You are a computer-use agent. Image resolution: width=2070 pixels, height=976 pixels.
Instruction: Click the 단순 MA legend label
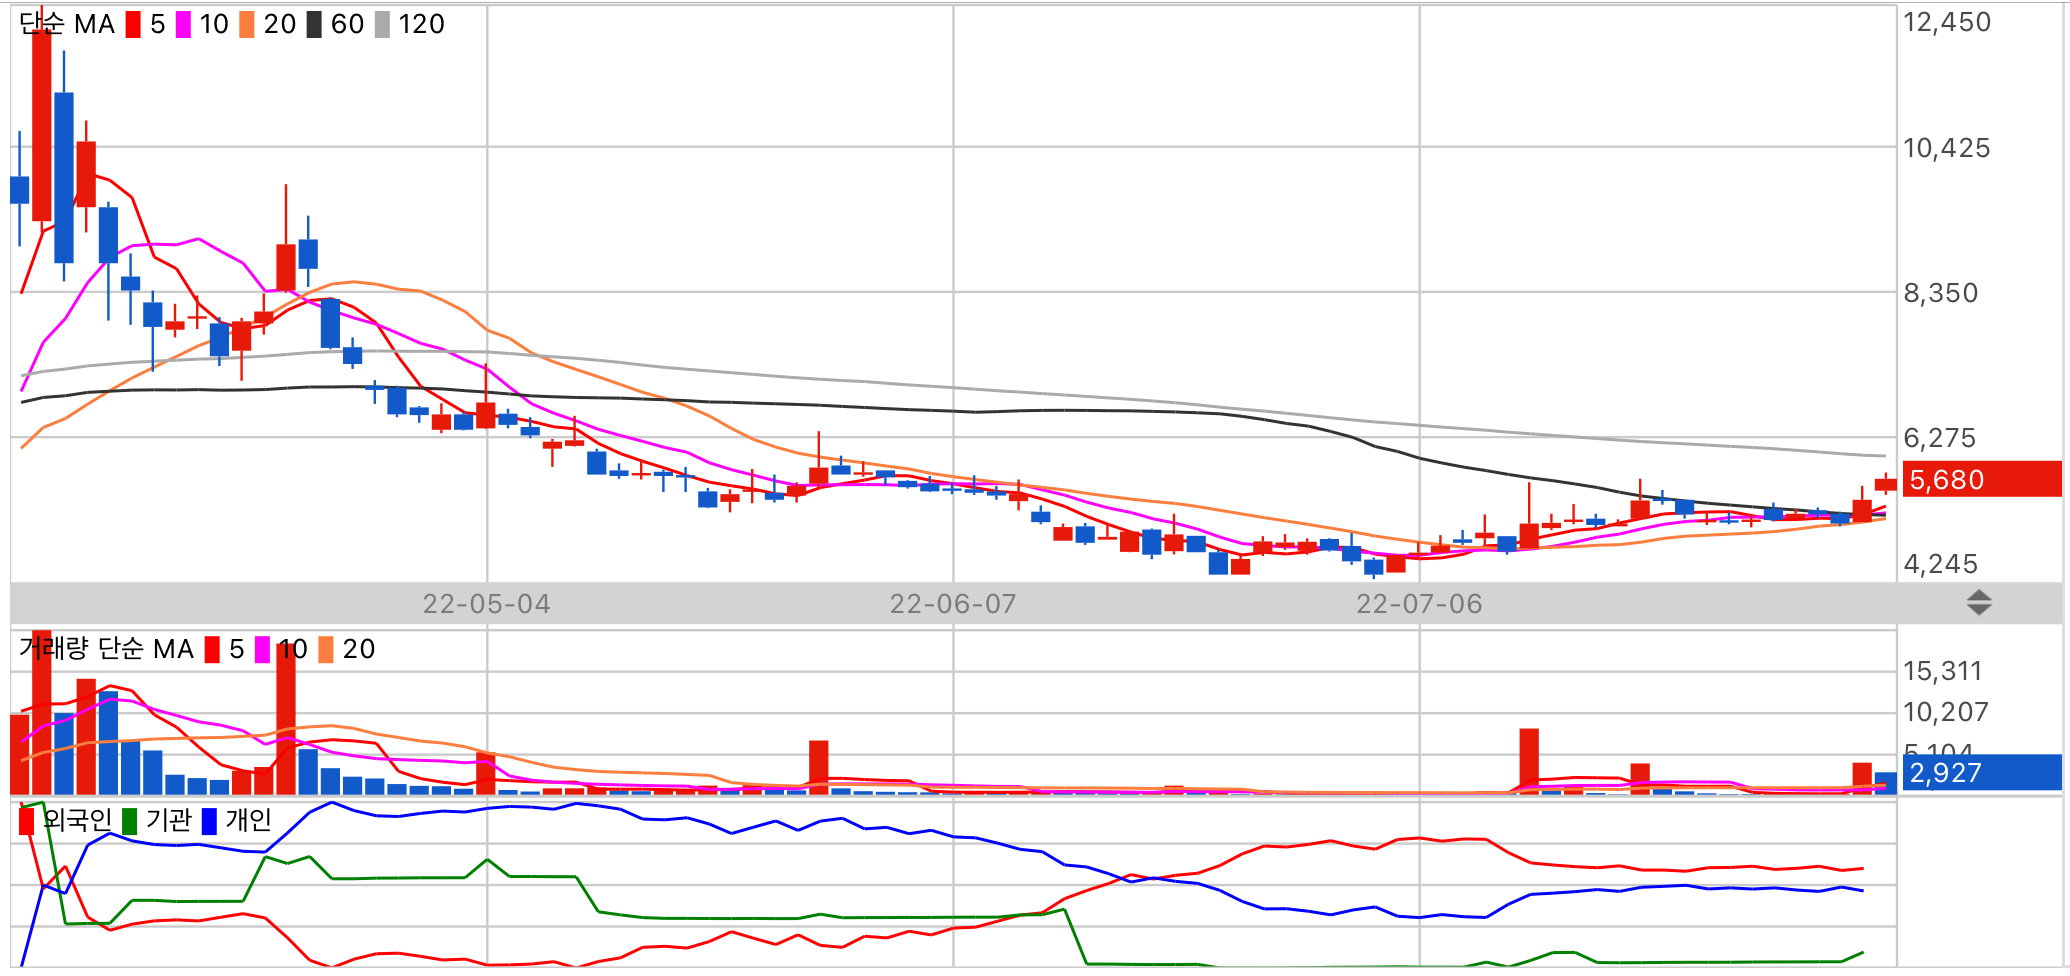[67, 24]
